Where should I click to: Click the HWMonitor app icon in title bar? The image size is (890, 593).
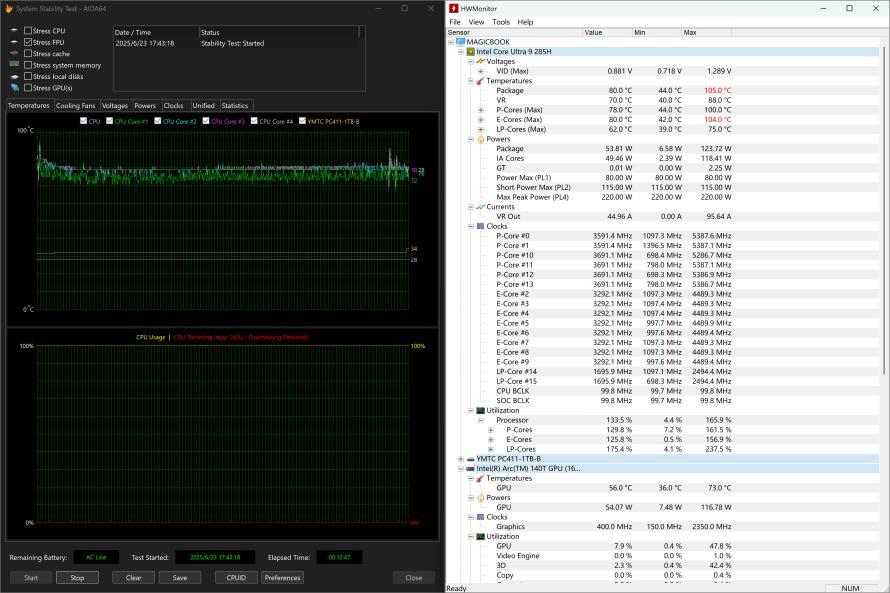pyautogui.click(x=454, y=9)
